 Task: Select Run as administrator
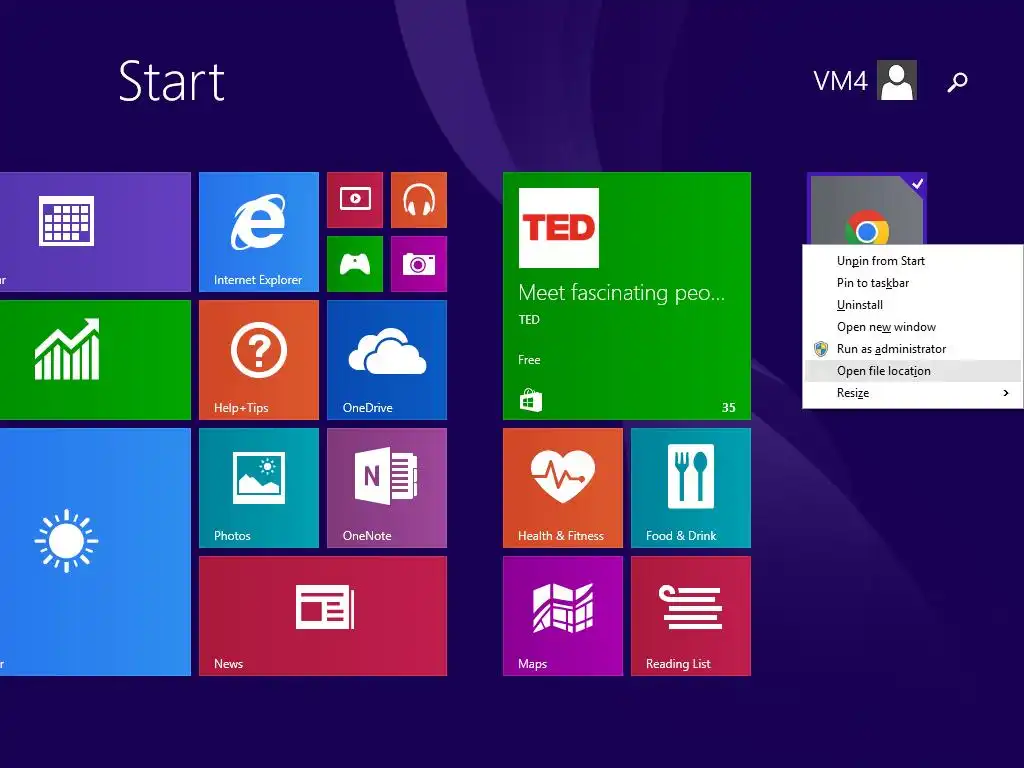coord(912,349)
